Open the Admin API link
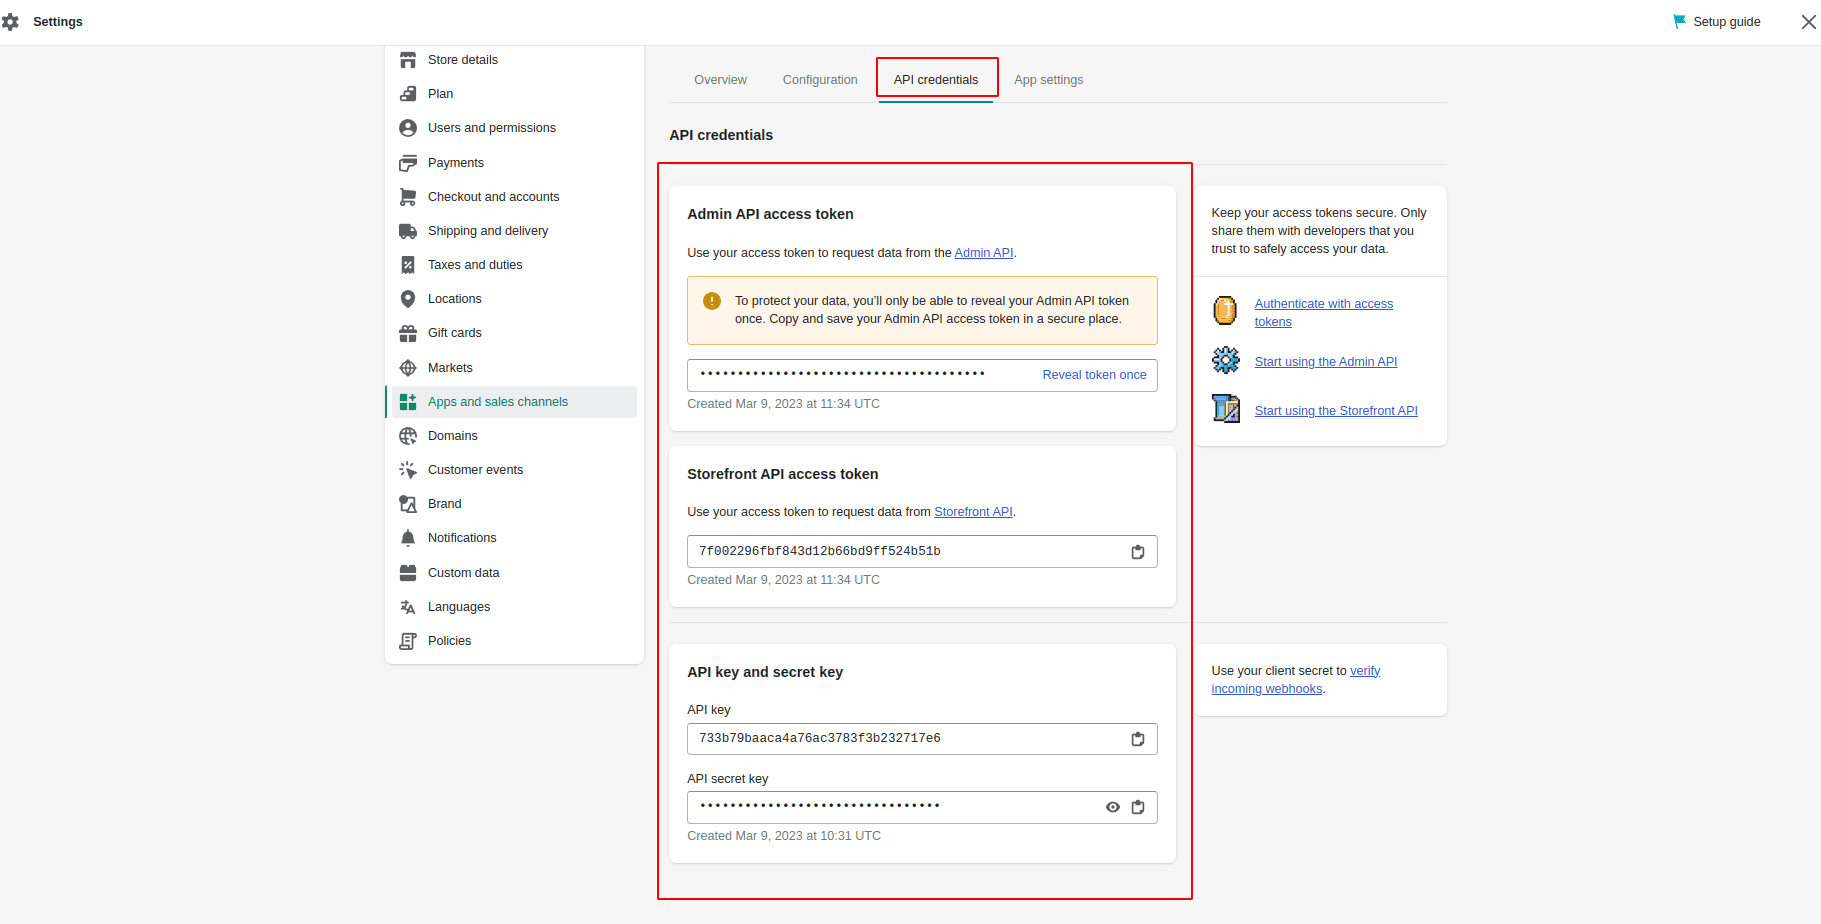1821x924 pixels. 984,253
